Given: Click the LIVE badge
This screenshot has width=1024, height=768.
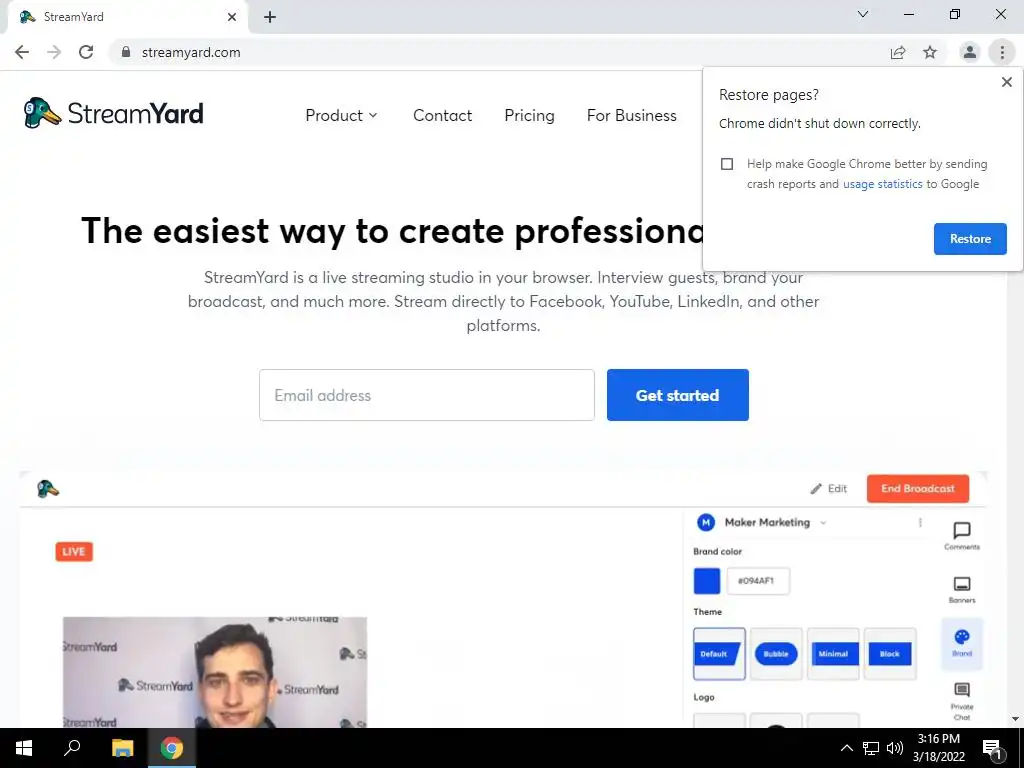Looking at the screenshot, I should tap(74, 552).
